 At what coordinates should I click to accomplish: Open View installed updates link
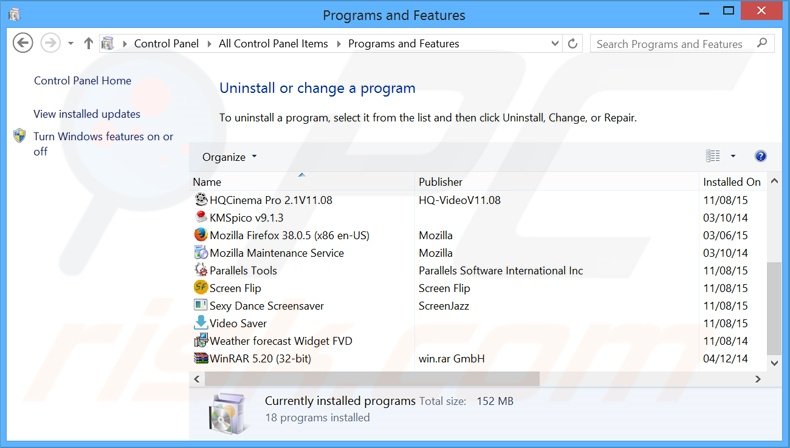point(87,114)
